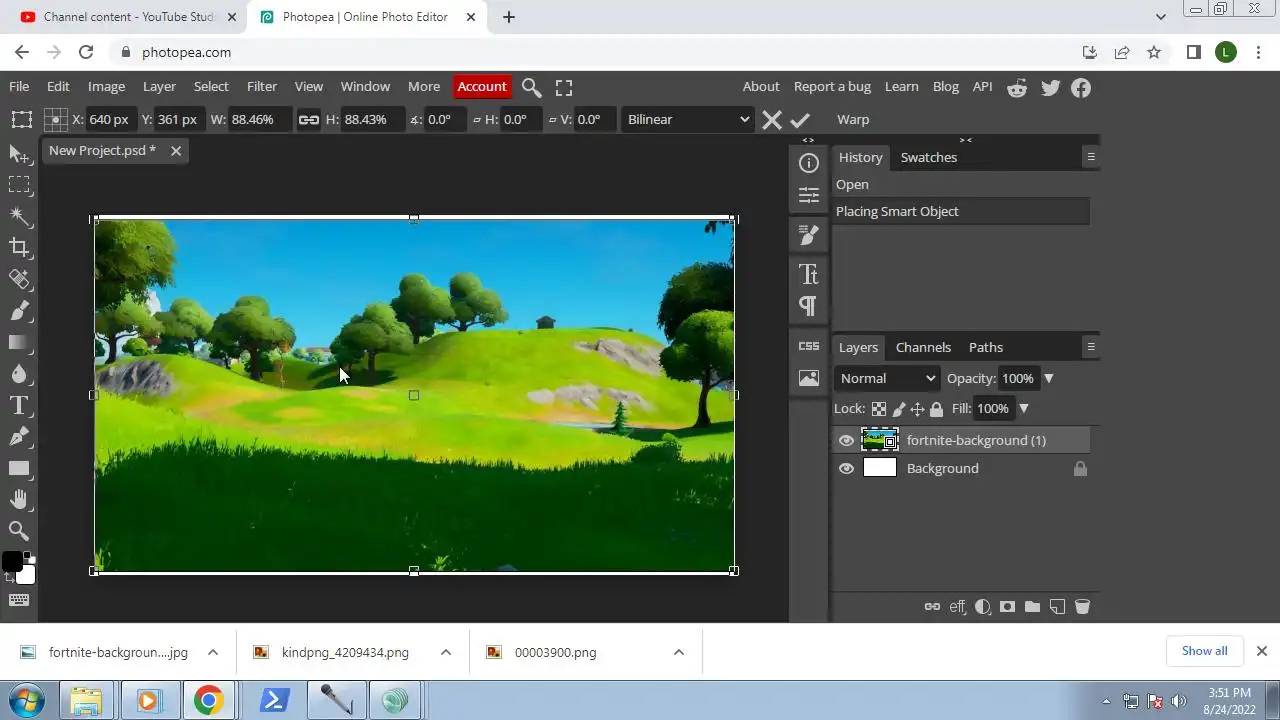Screen dimensions: 1280x720
Task: Open the keyboard shortcuts icon
Action: pos(19,600)
